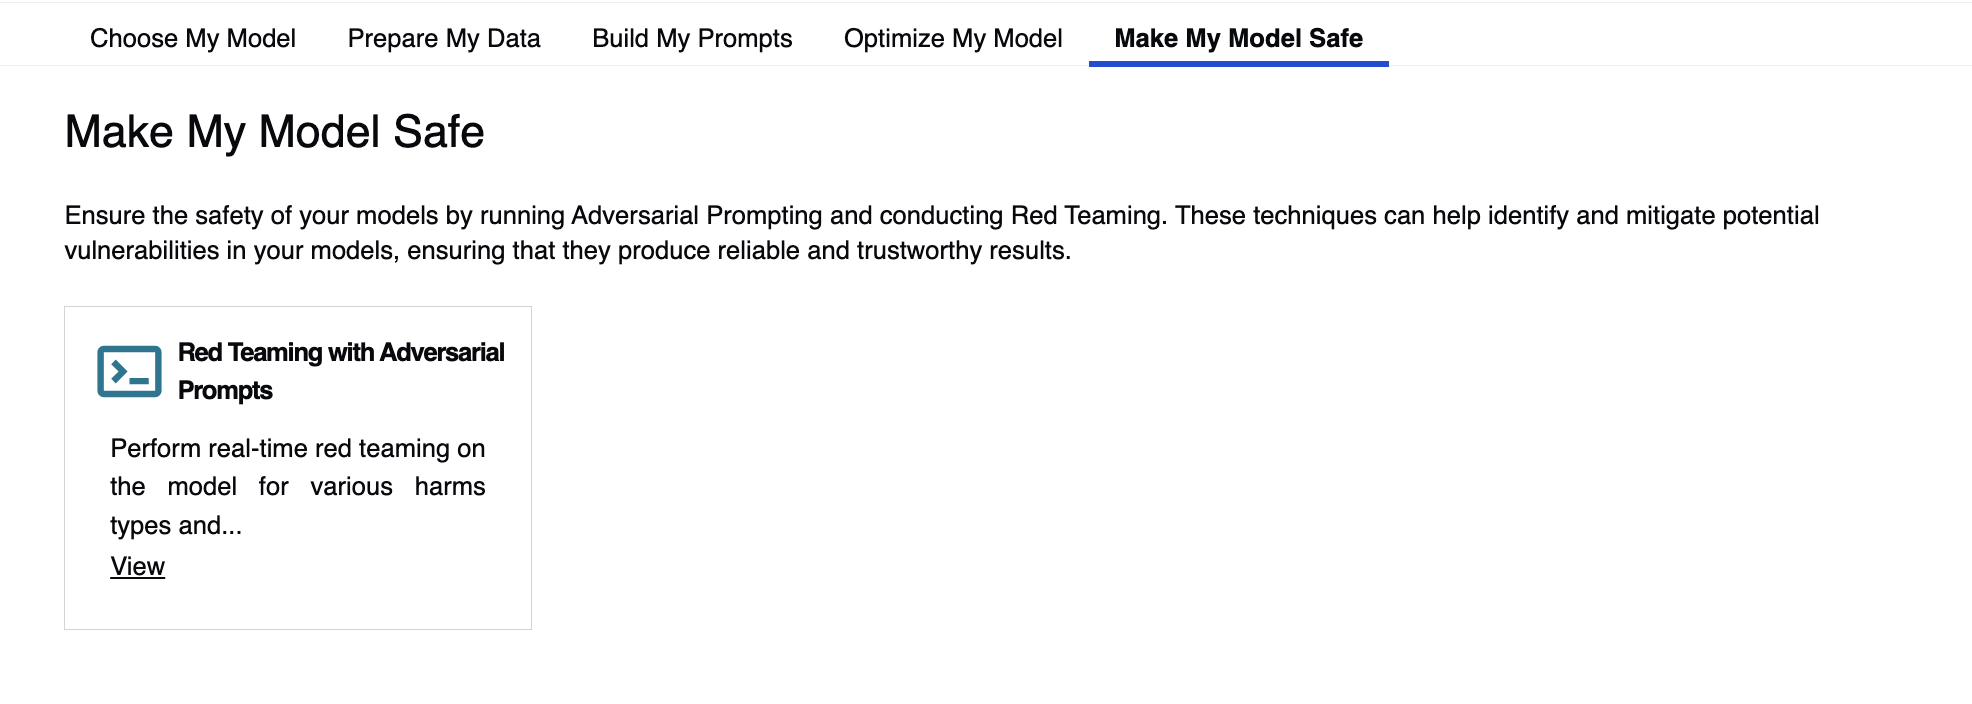The width and height of the screenshot is (1972, 704).
Task: Click the truncated "types and..." text
Action: pyautogui.click(x=176, y=525)
